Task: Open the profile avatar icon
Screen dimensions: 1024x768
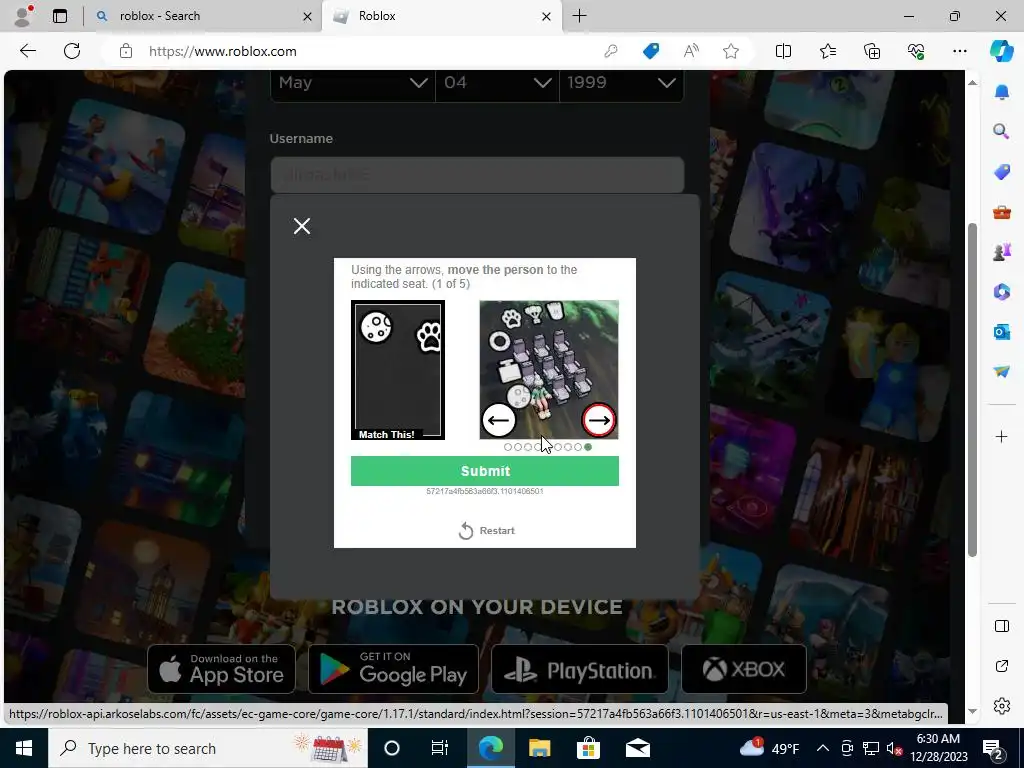Action: tap(23, 16)
